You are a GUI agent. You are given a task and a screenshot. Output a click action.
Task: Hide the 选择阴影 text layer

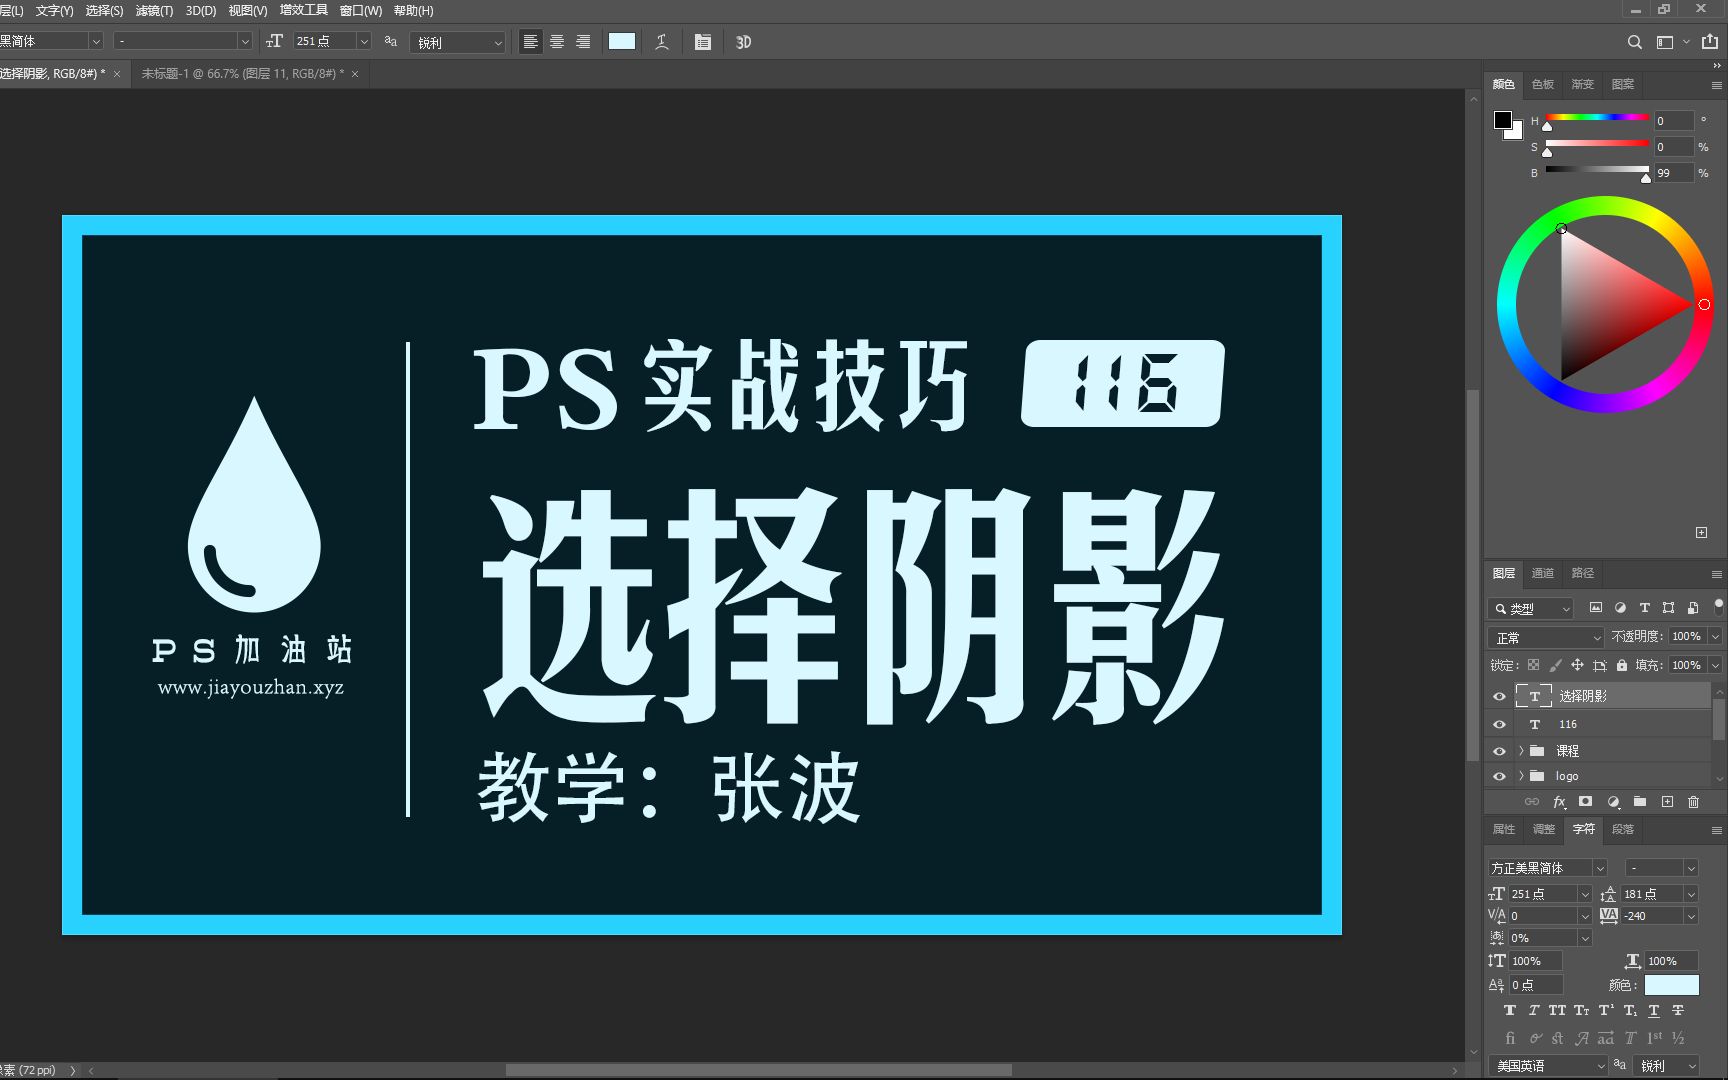point(1499,697)
